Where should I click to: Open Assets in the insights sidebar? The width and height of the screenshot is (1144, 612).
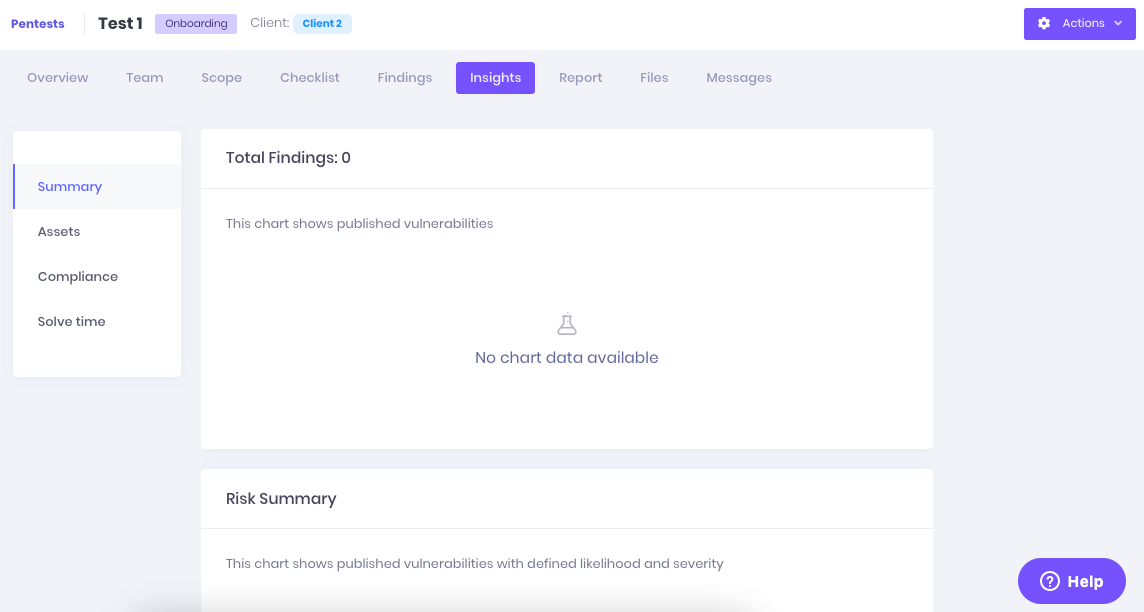[x=97, y=232]
